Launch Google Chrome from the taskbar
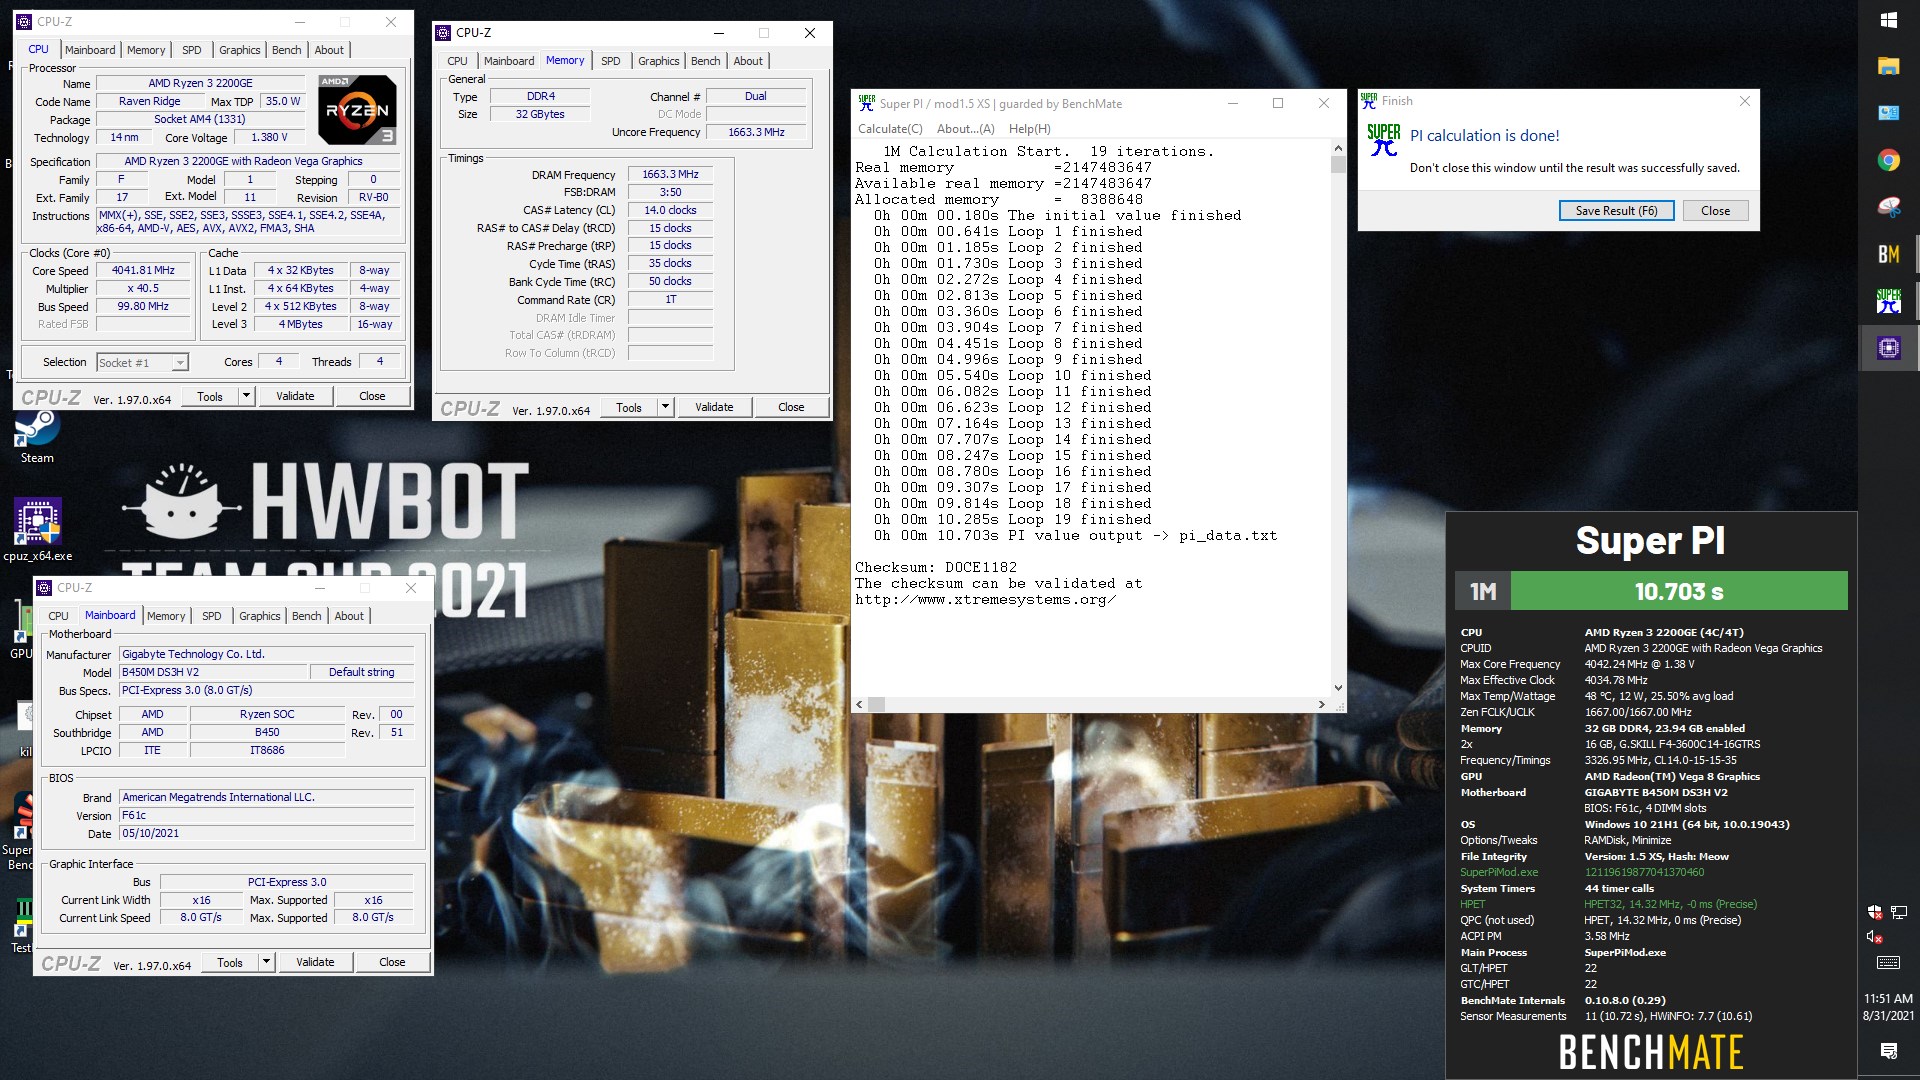 1888,160
